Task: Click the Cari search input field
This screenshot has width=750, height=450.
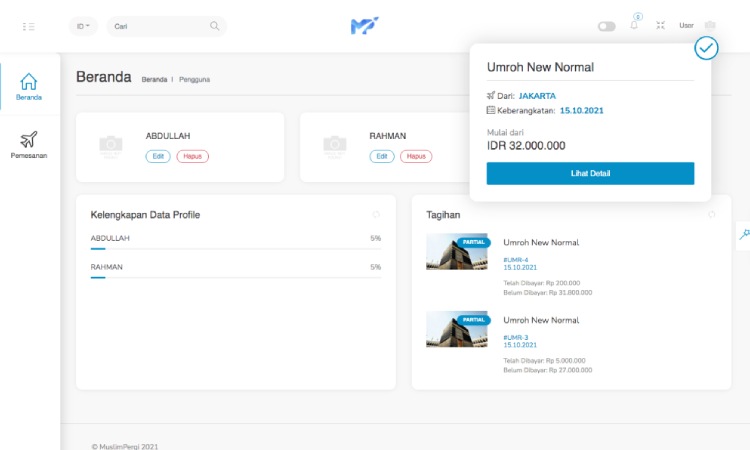Action: coord(166,26)
